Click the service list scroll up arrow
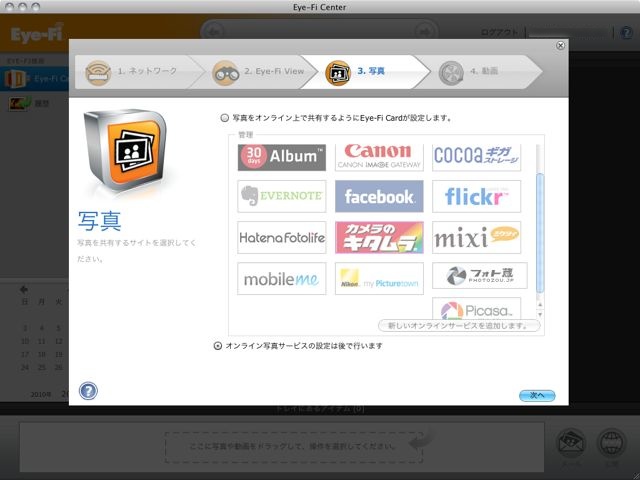Viewport: 640px width, 480px height. tap(540, 304)
